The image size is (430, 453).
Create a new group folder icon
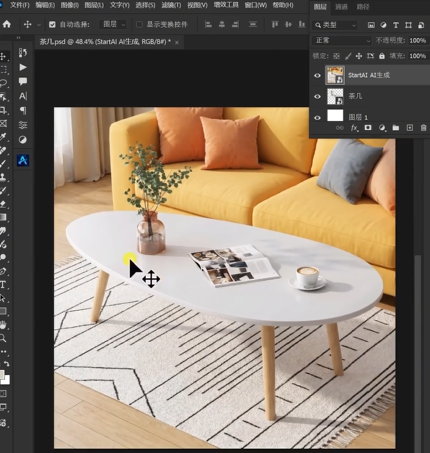(x=396, y=128)
